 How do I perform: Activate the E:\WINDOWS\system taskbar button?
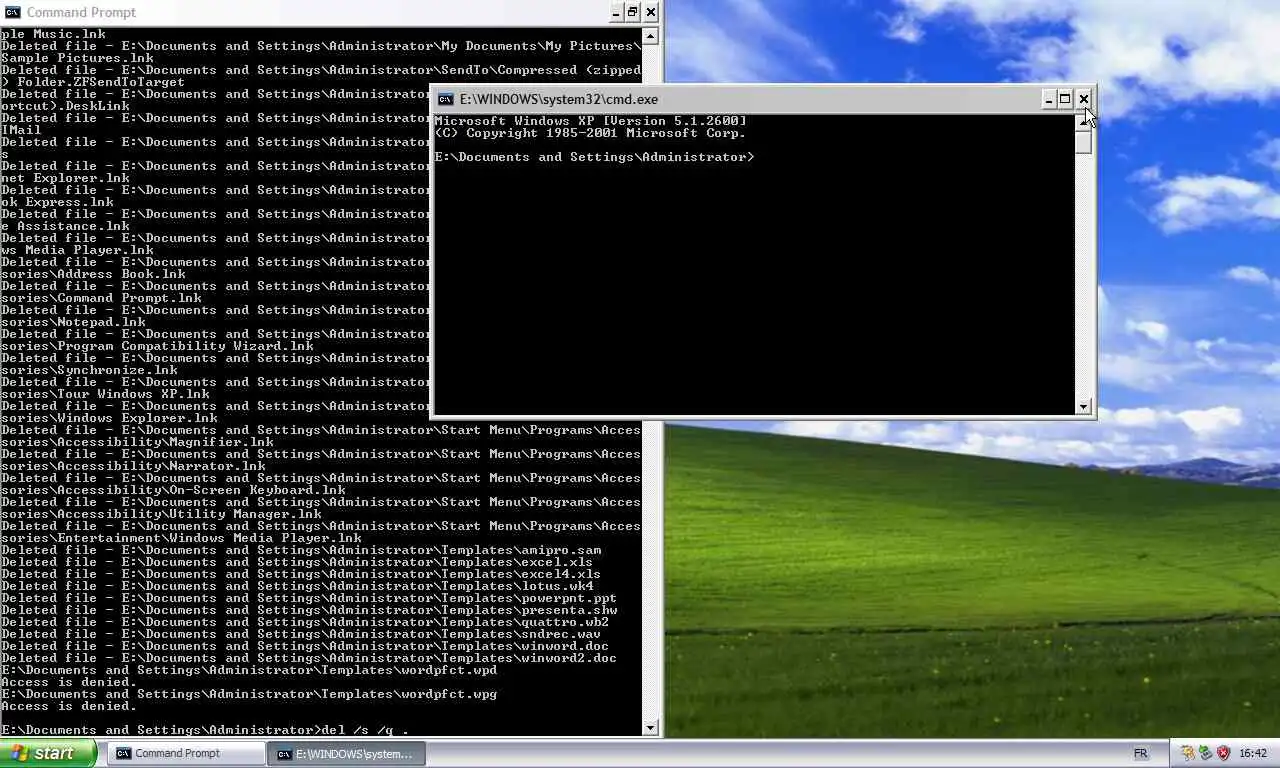(347, 753)
